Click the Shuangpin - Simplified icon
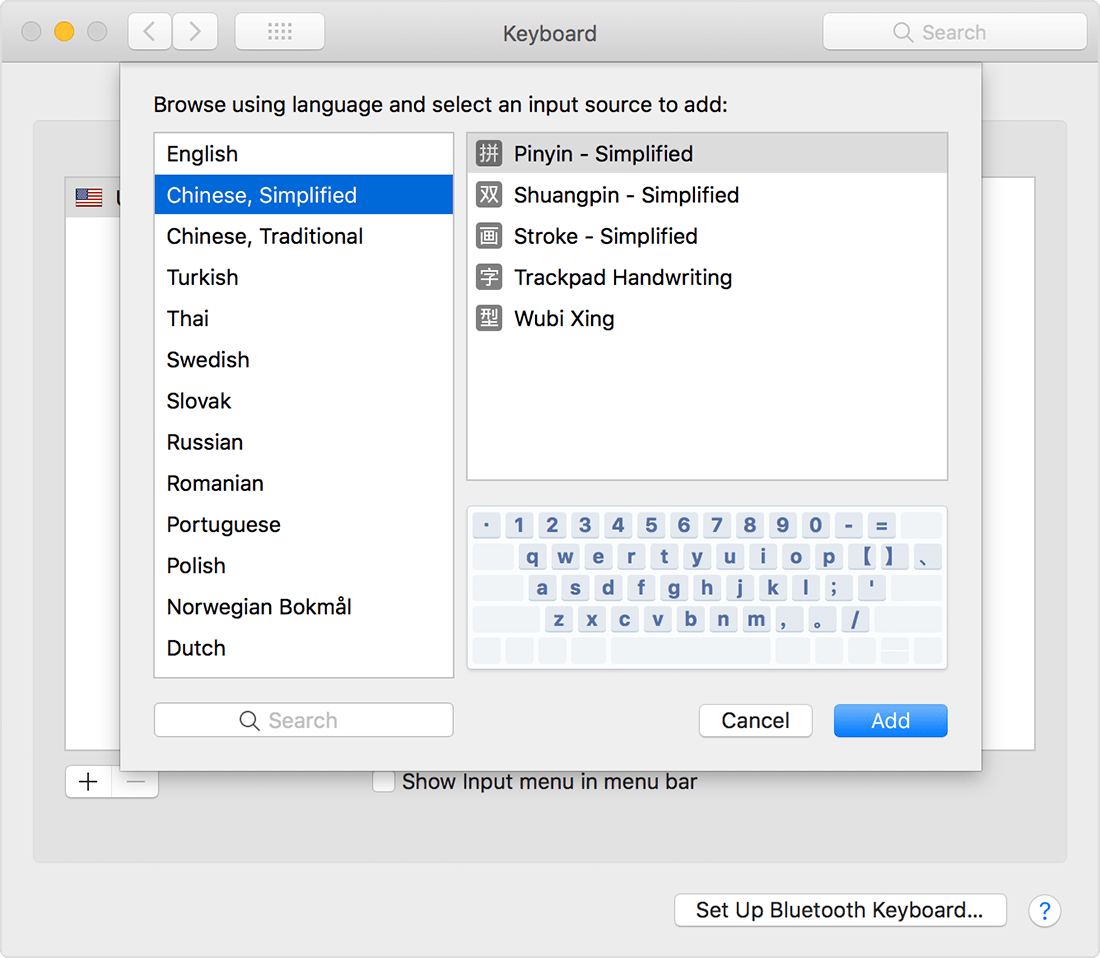 pos(489,195)
